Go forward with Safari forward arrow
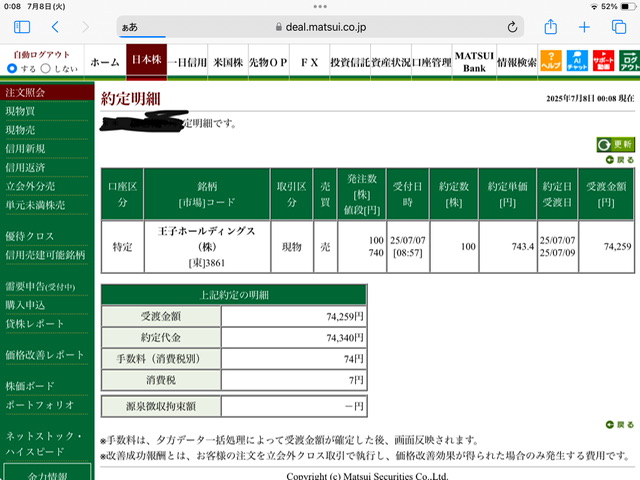 pyautogui.click(x=85, y=27)
